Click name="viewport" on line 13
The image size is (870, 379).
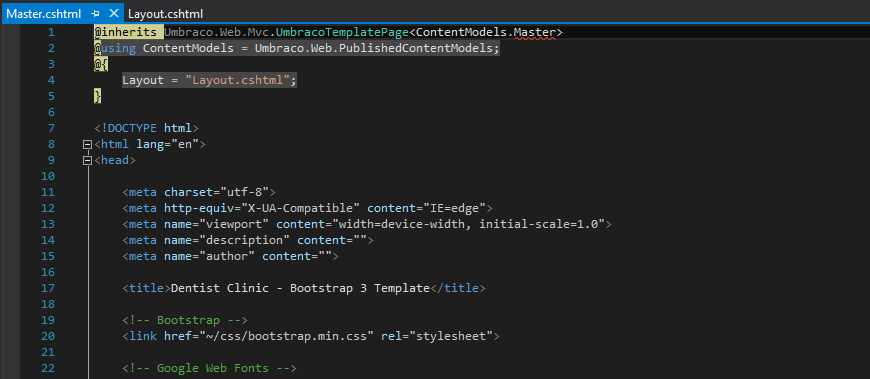(x=216, y=224)
